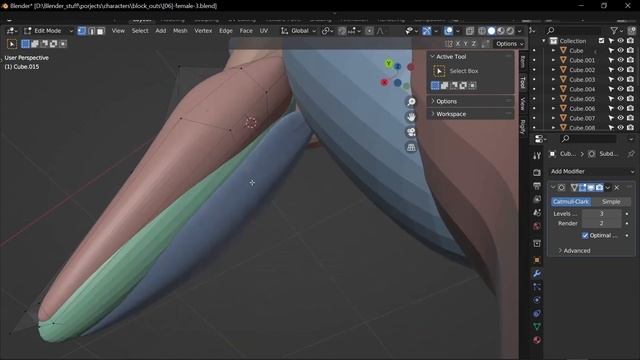Hide Cube.003 with its eye icon
This screenshot has height=360, width=640.
pos(620,79)
